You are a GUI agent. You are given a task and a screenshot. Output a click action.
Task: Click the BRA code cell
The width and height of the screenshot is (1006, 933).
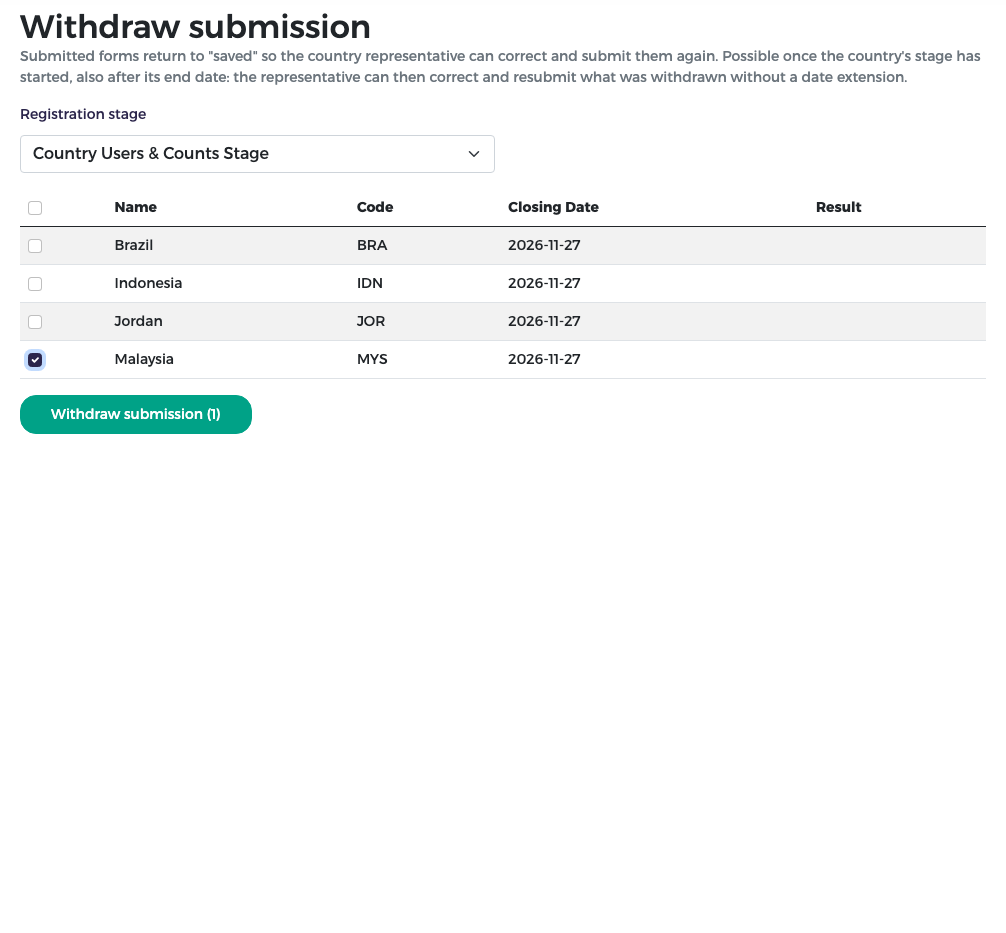tap(372, 245)
